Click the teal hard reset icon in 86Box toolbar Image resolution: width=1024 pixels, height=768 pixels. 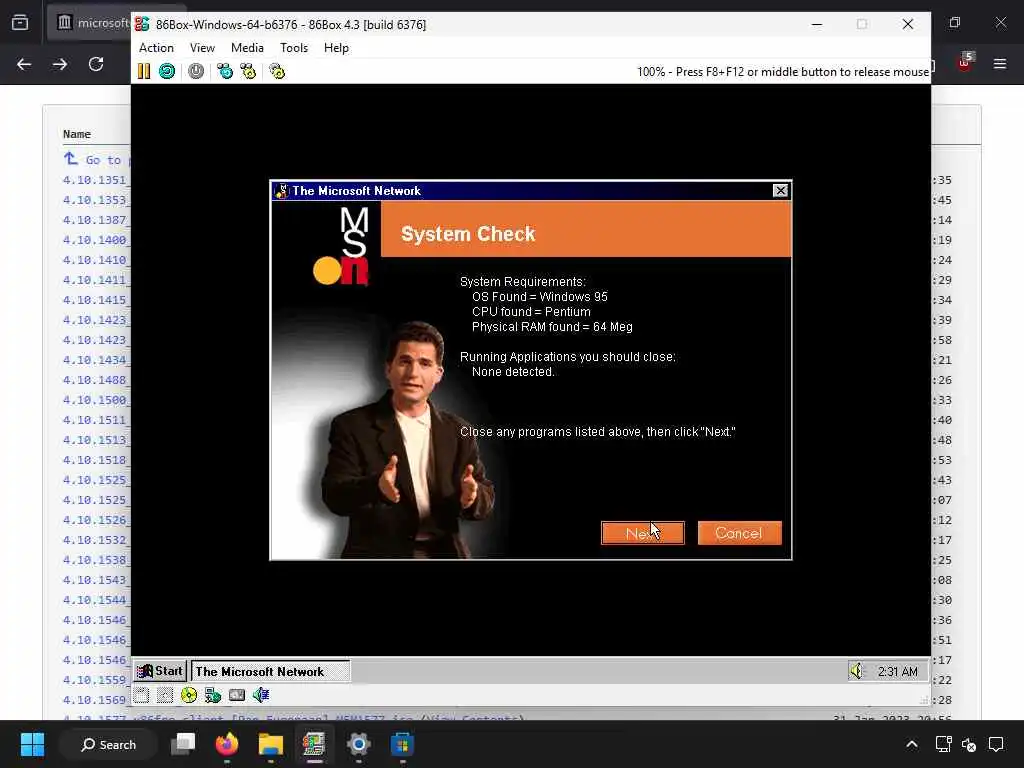167,71
